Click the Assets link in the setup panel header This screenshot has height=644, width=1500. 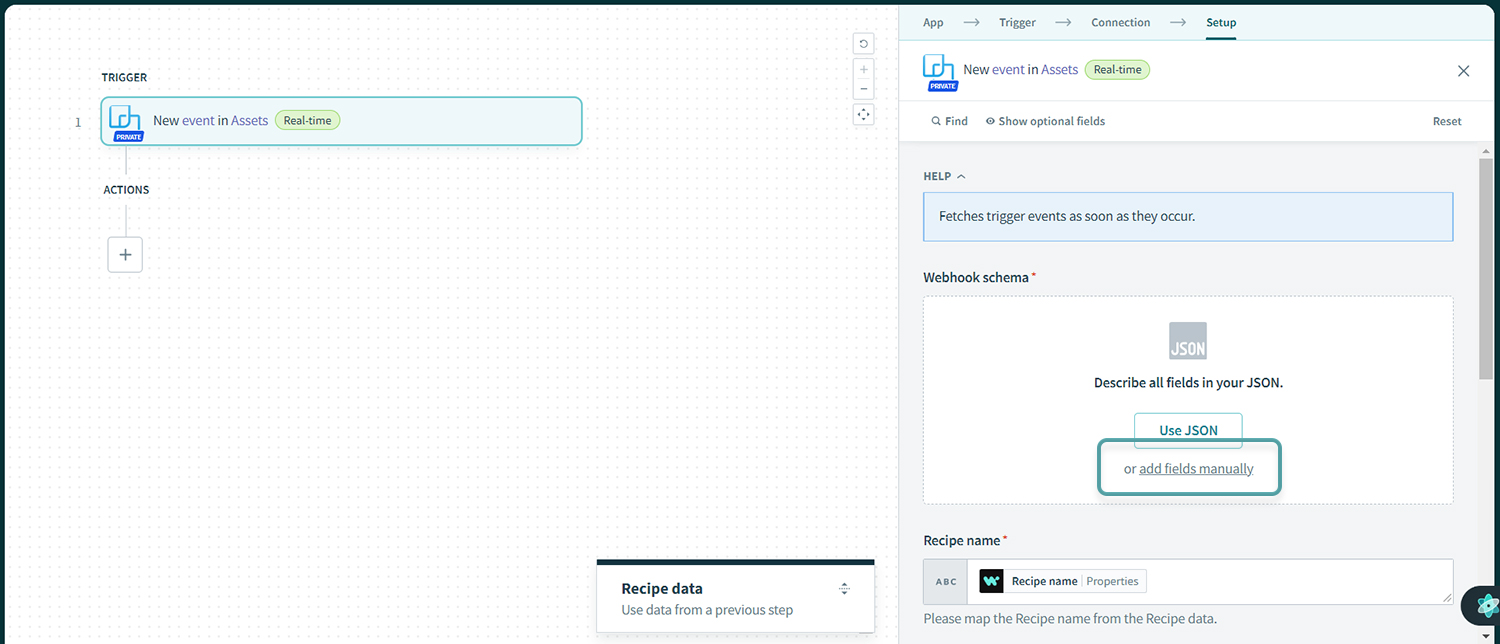1059,70
